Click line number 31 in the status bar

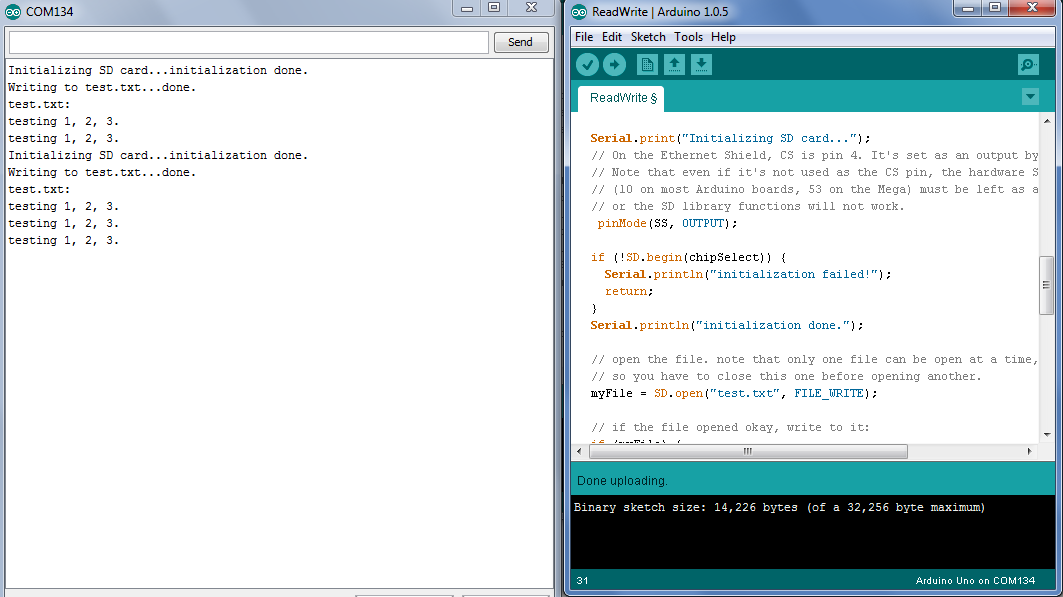point(582,581)
